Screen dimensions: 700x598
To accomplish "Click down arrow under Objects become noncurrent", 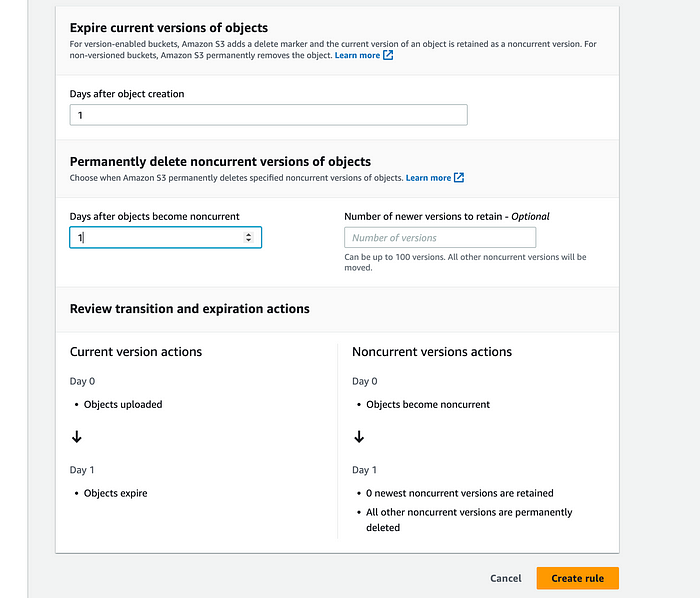I will [359, 436].
